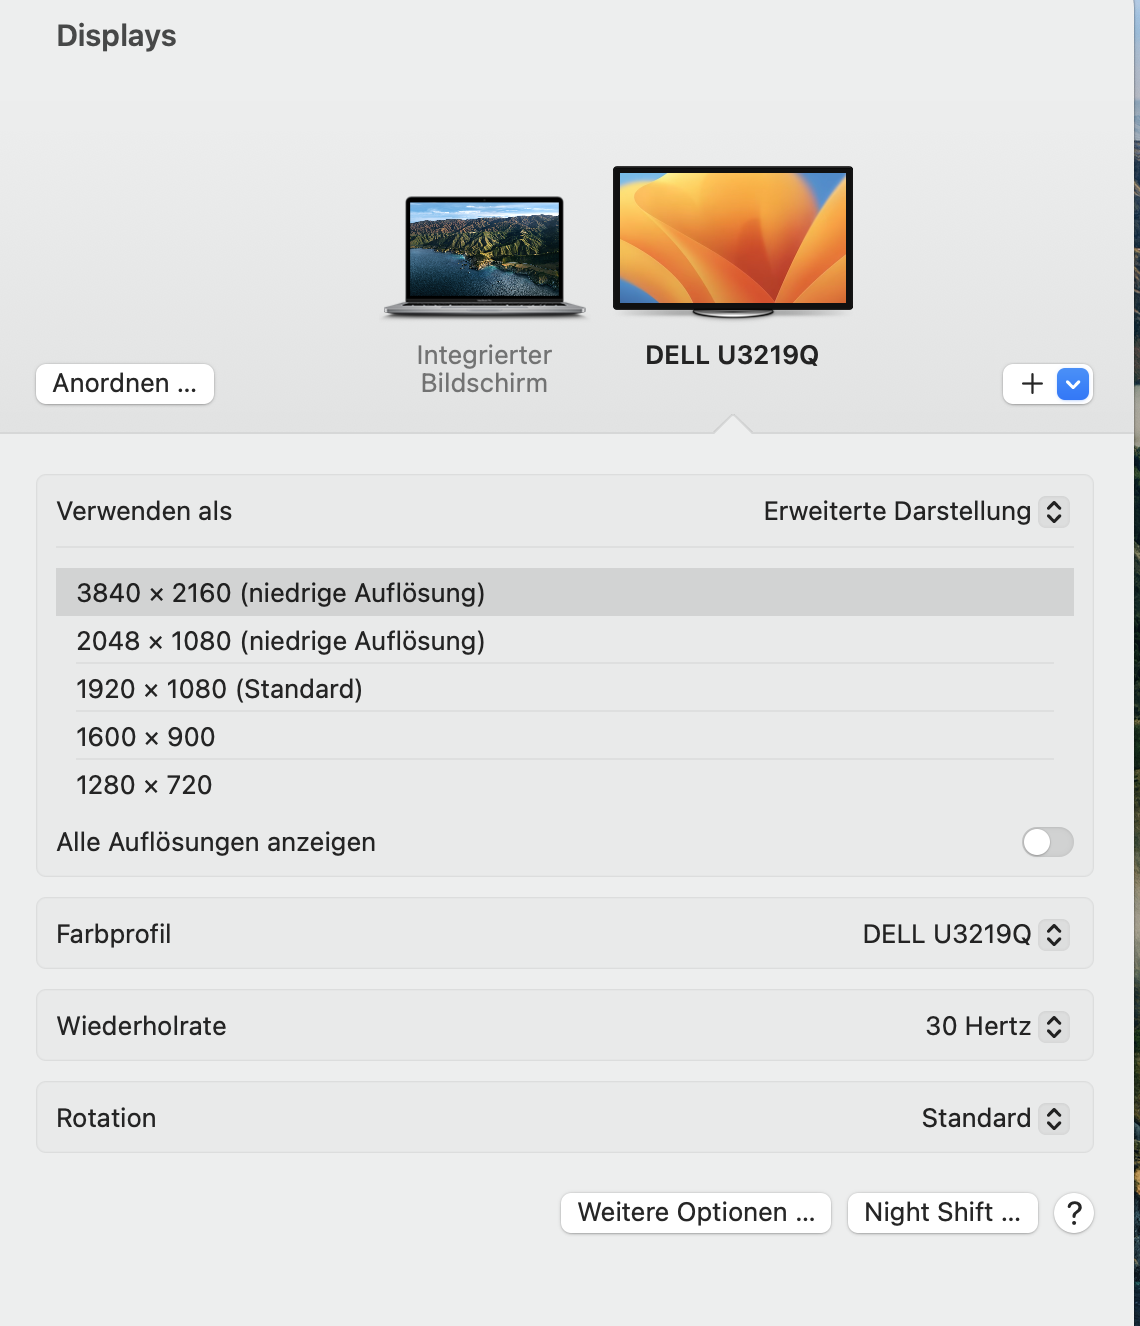Click the Integrierter Bildschirm label
1140x1326 pixels.
[484, 369]
